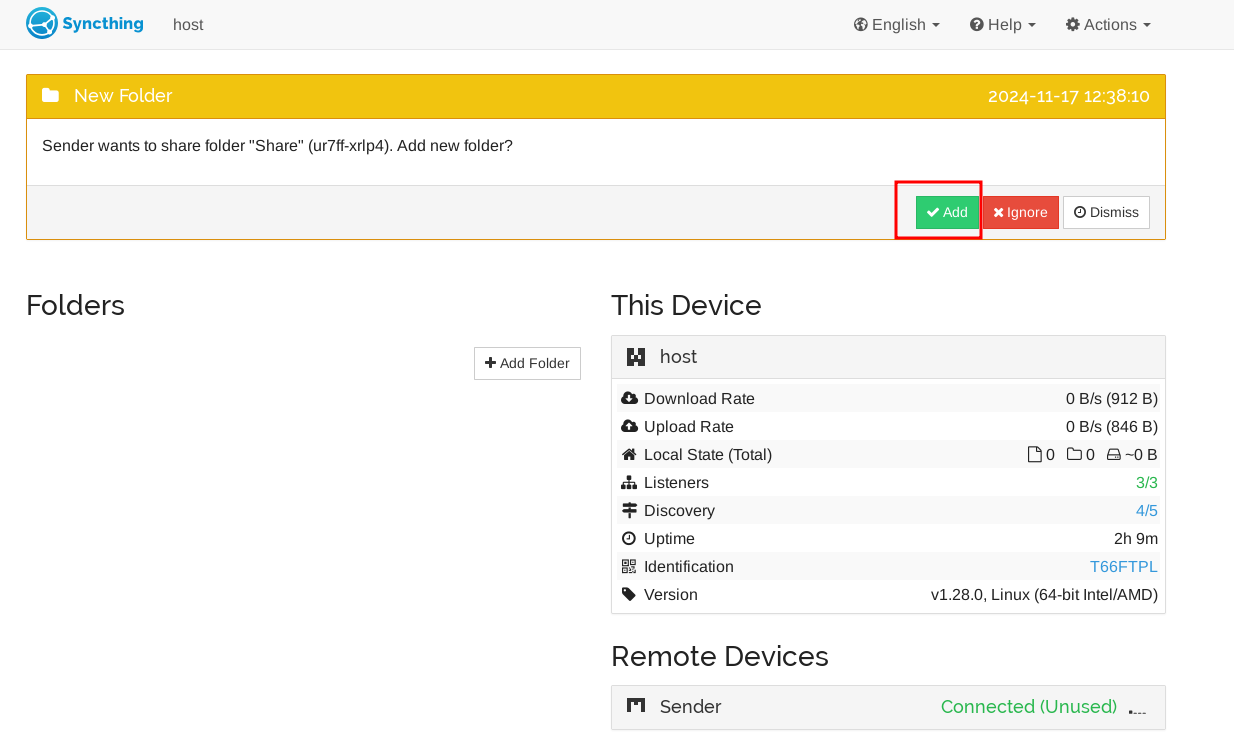The image size is (1234, 736).
Task: Click the Download Rate cloud icon
Action: [x=629, y=399]
